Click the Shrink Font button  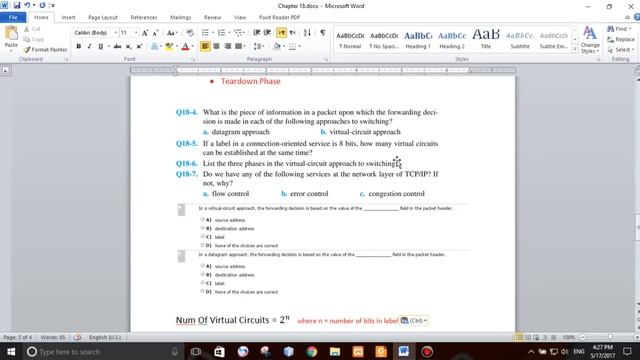click(156, 33)
